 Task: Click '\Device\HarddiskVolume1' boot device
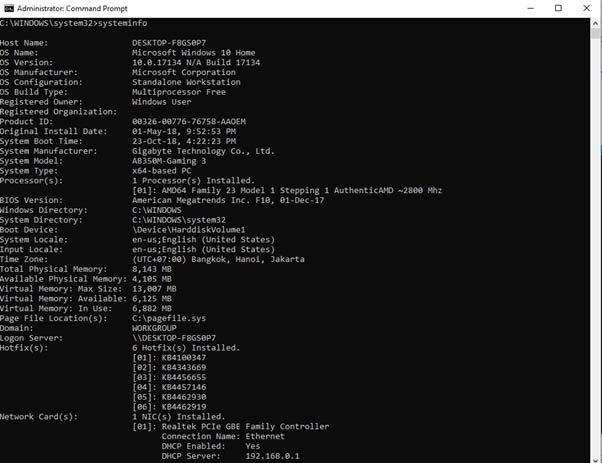pos(189,230)
